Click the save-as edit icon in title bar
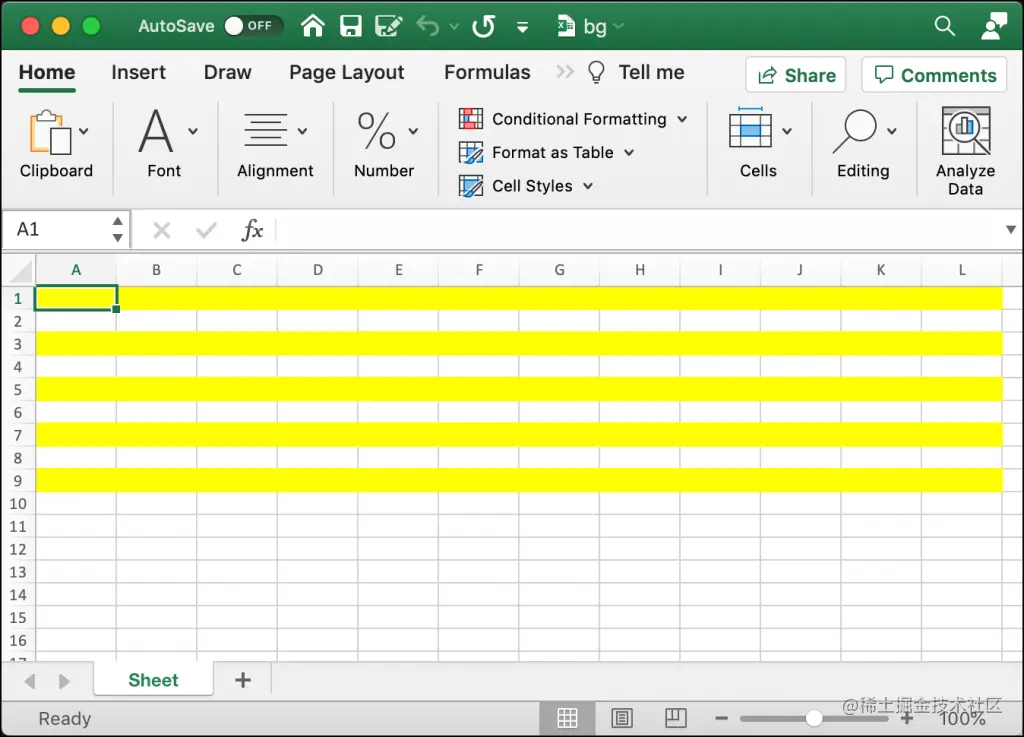Screen dimensions: 1024x737 tap(389, 26)
